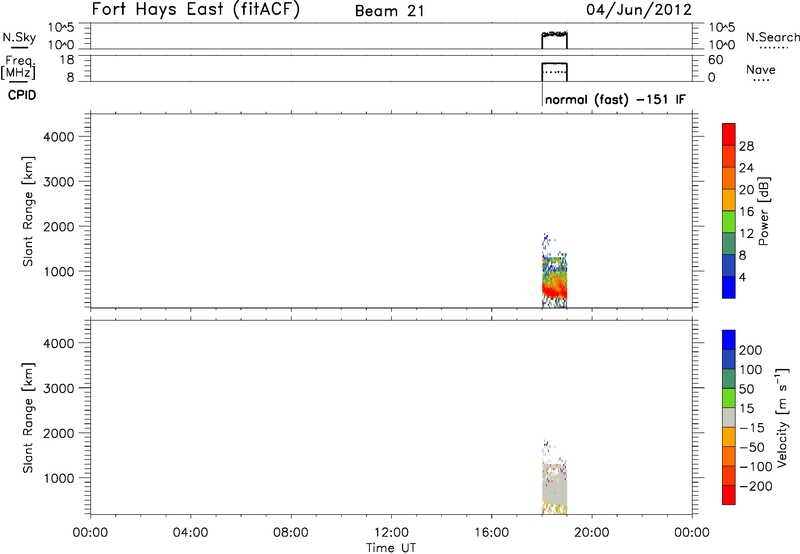The height and width of the screenshot is (554, 800).
Task: Select the teal Power segment between 8 and 12
Action: click(729, 244)
